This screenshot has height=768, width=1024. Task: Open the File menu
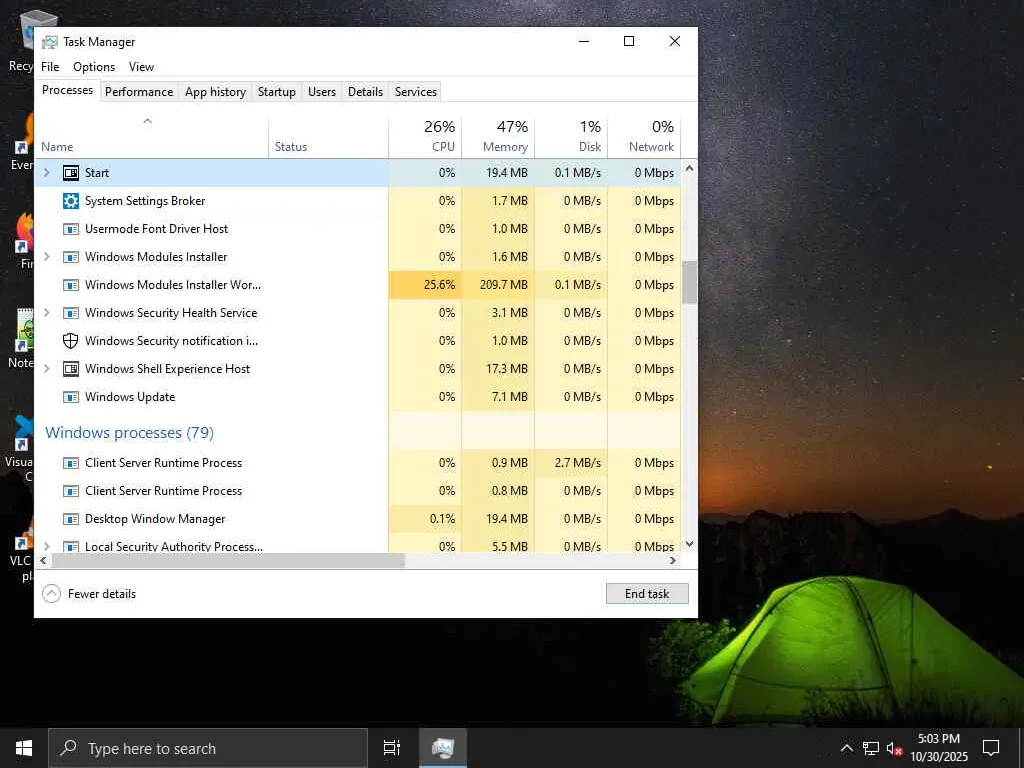pyautogui.click(x=50, y=67)
